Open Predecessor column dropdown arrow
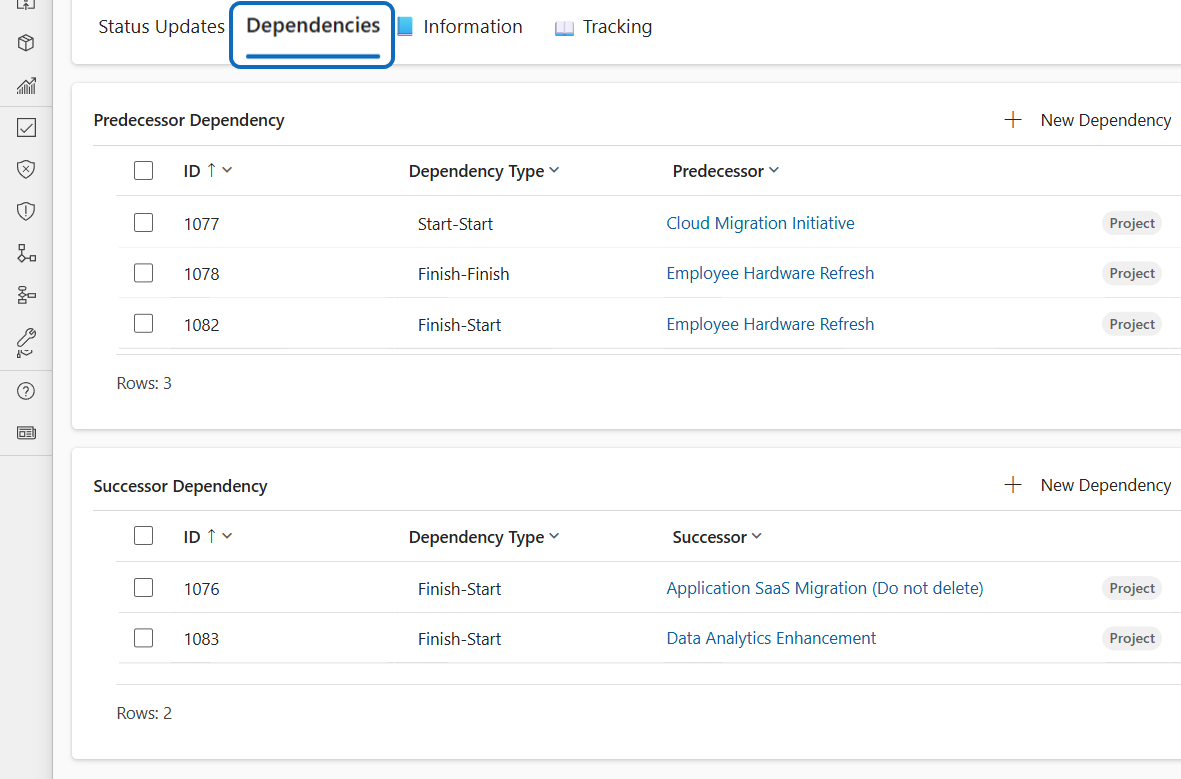1181x779 pixels. click(x=774, y=171)
